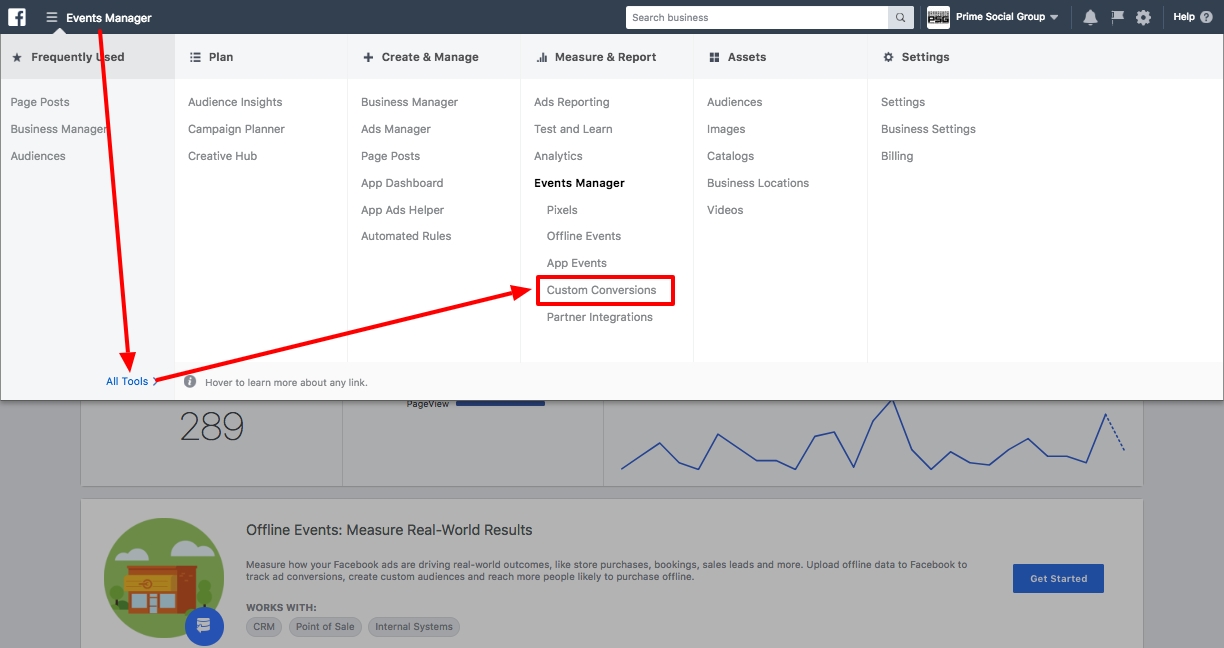
Task: Go to Ads Manager
Action: (396, 129)
